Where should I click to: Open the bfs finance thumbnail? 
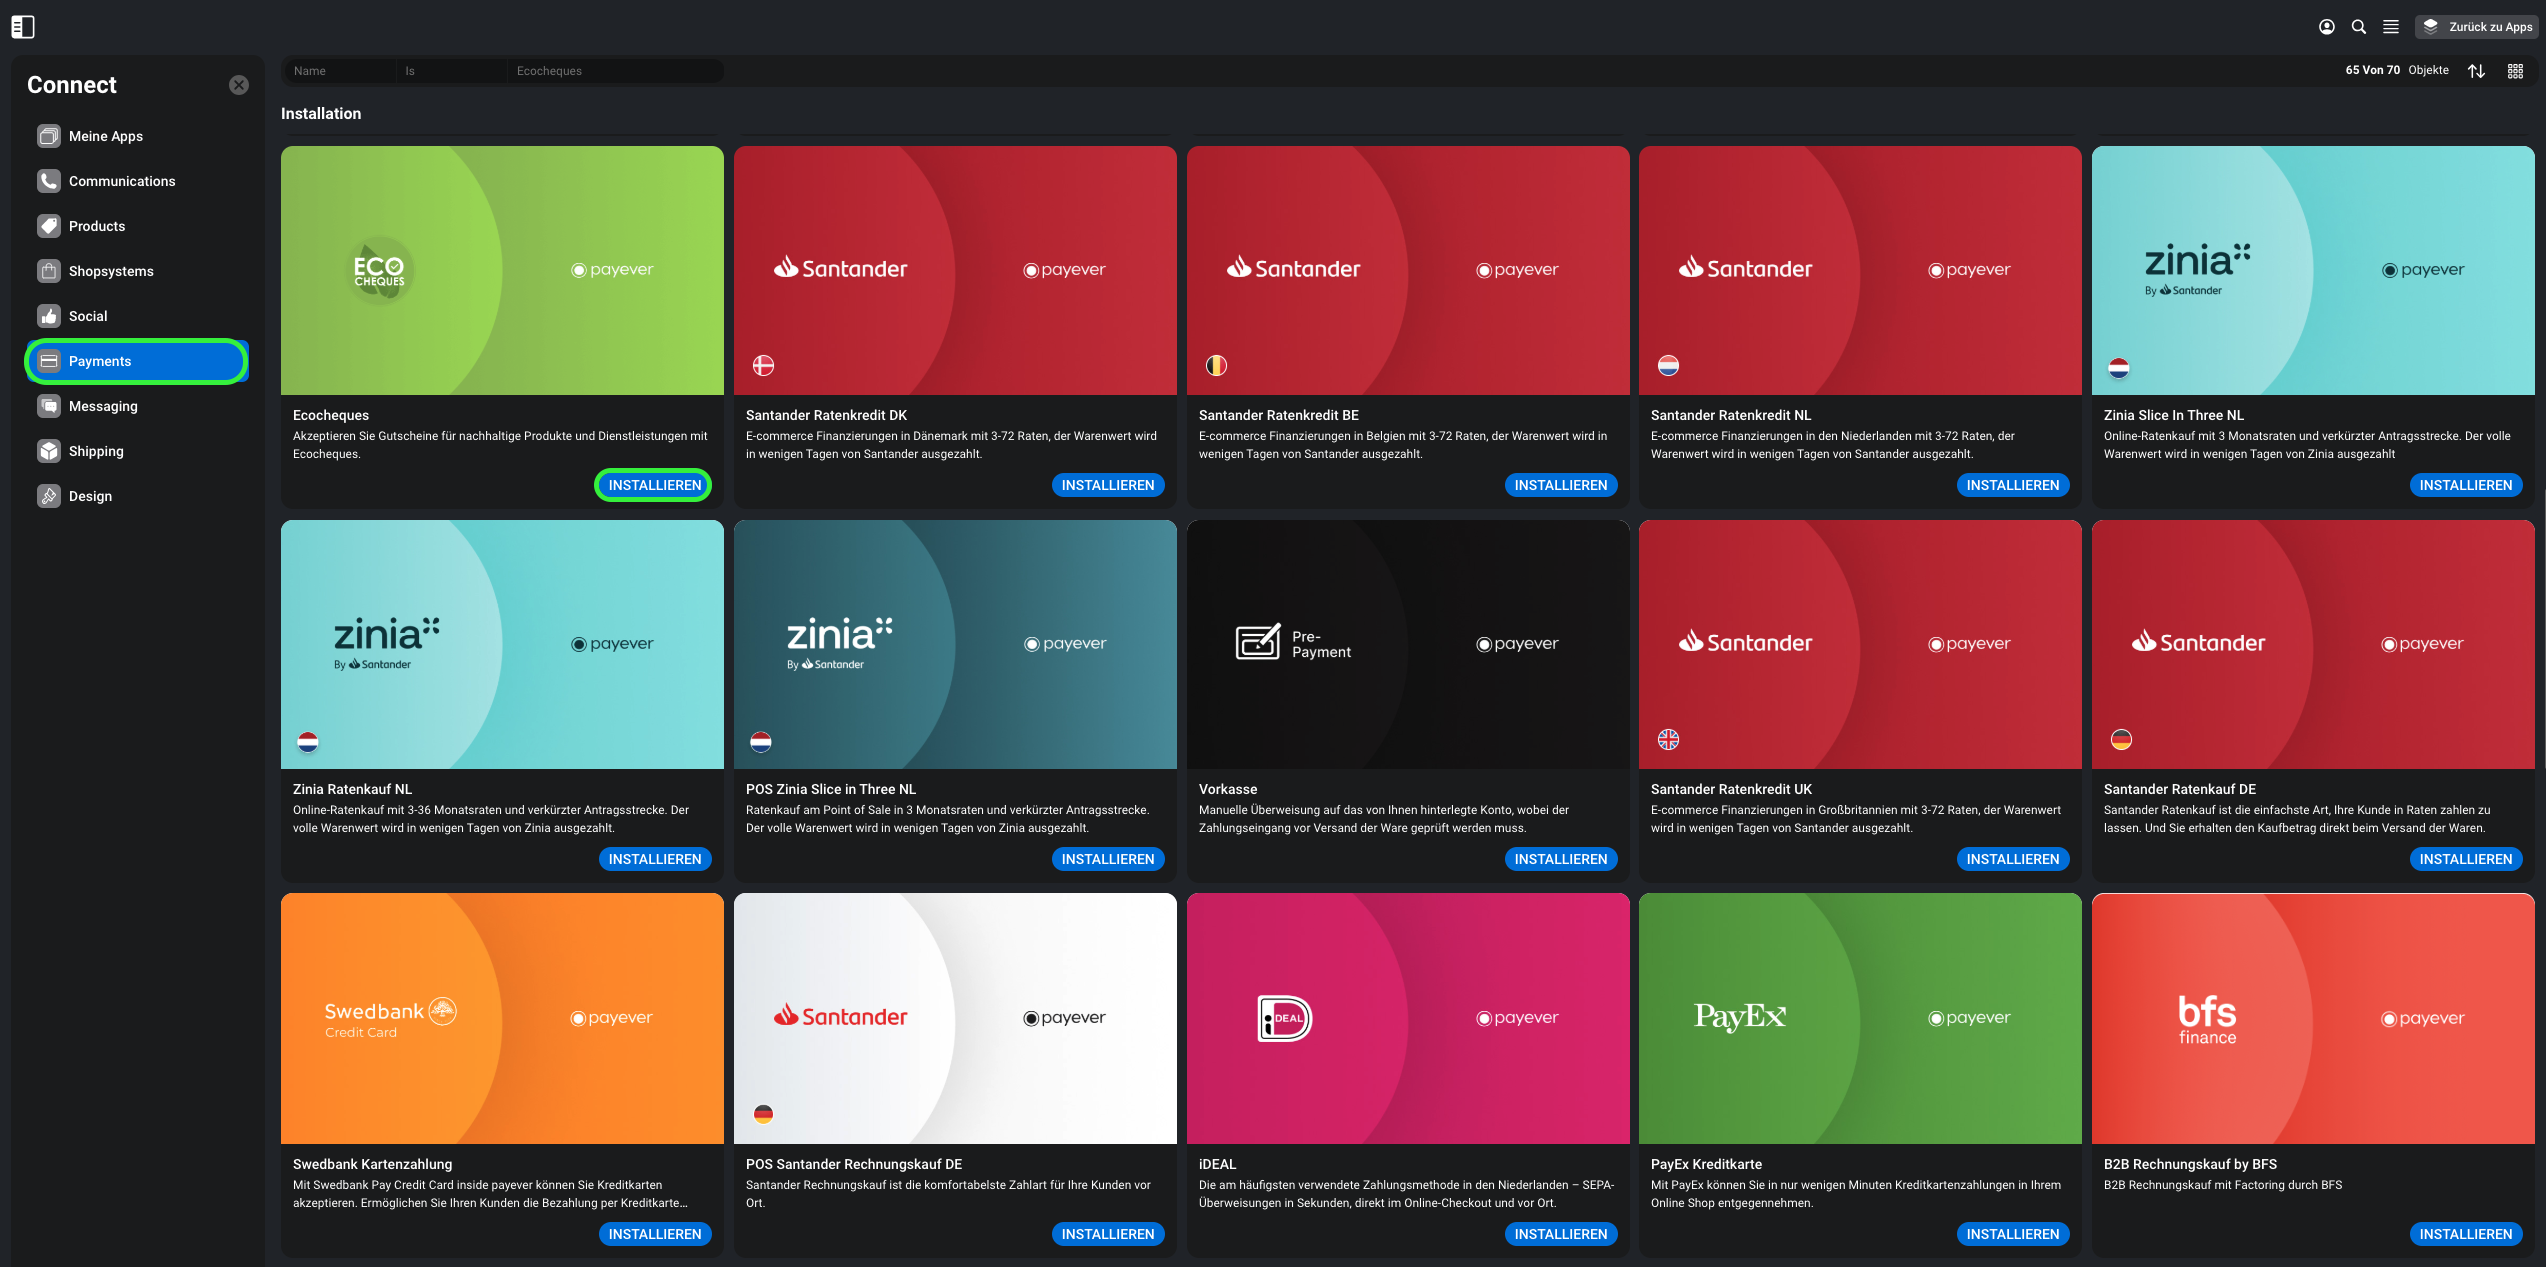click(x=2313, y=1018)
